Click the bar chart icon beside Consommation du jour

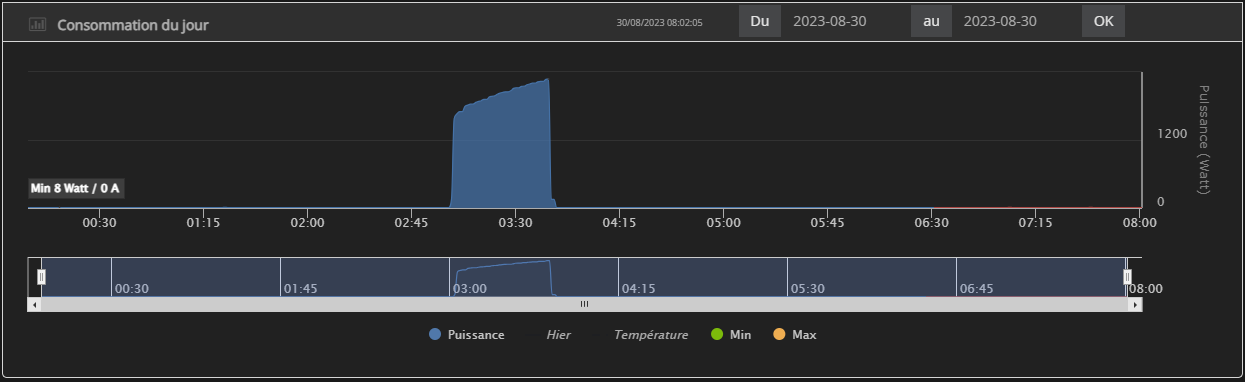tap(38, 24)
